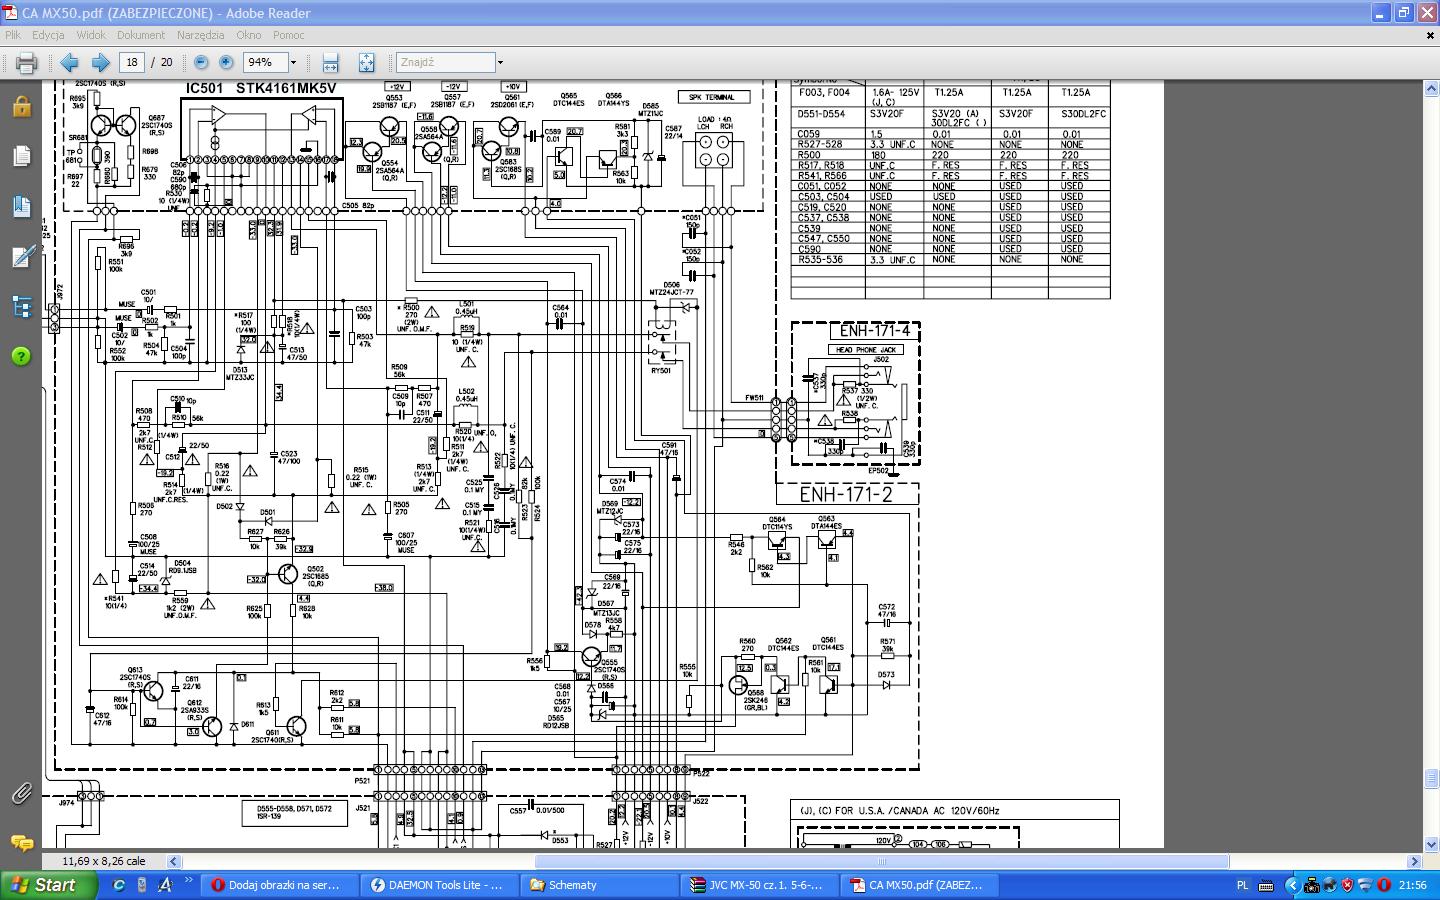Zoom out with the minus icon
This screenshot has height=900, width=1440.
pyautogui.click(x=201, y=62)
